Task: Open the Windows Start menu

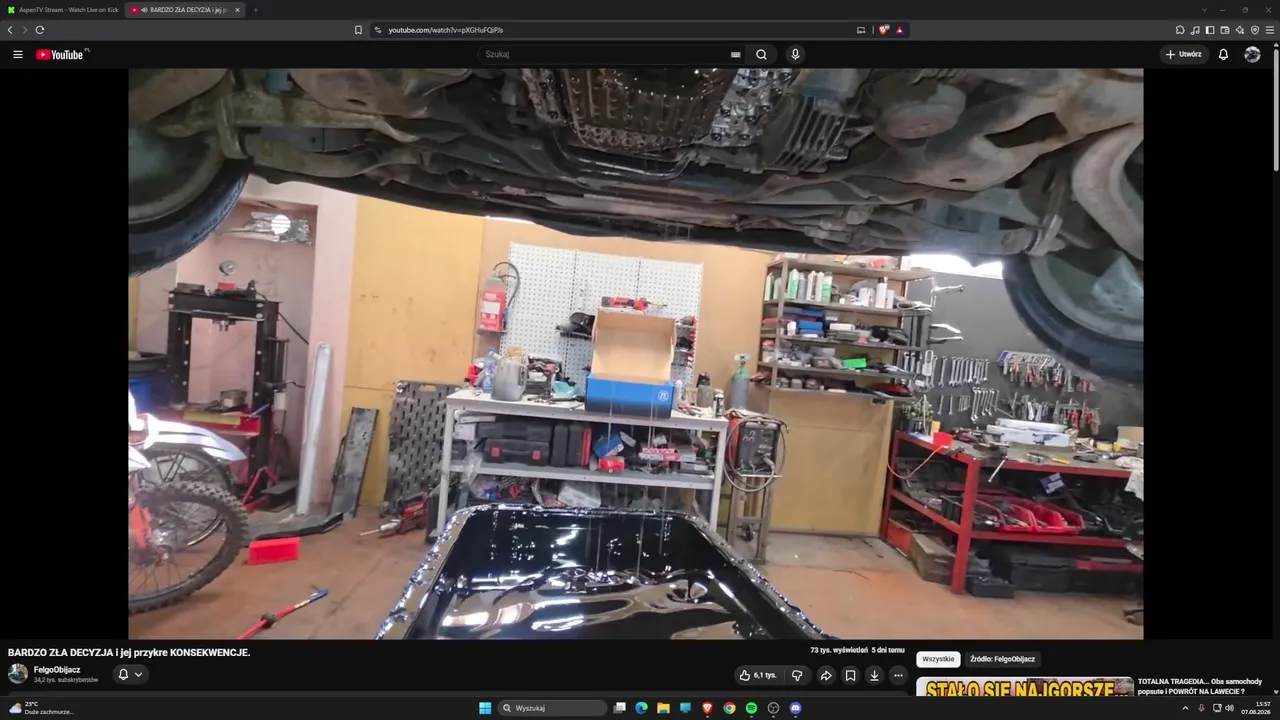Action: point(485,708)
